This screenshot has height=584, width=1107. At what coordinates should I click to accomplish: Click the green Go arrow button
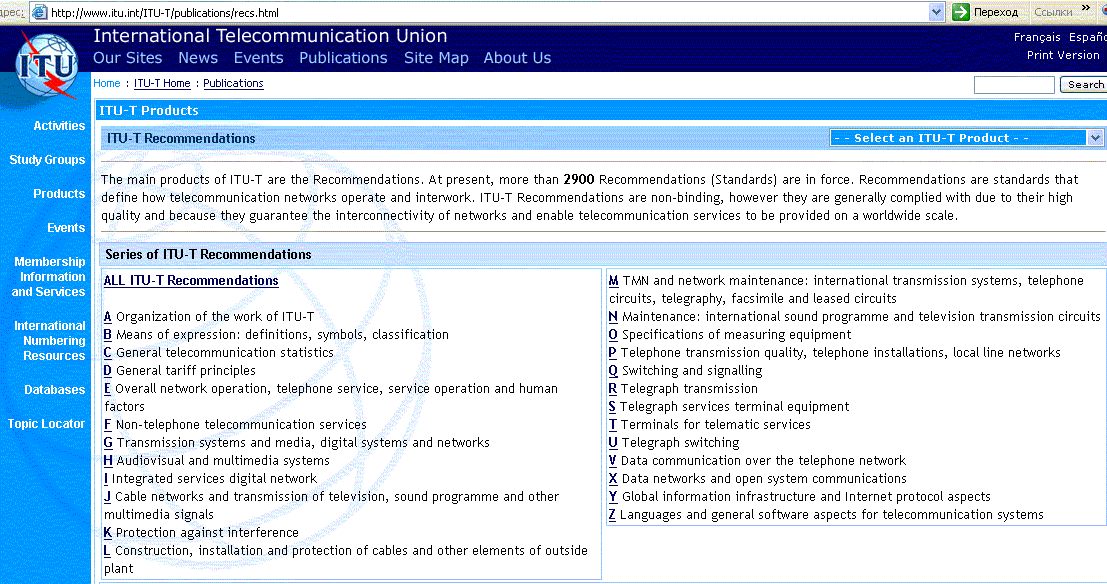[x=961, y=12]
